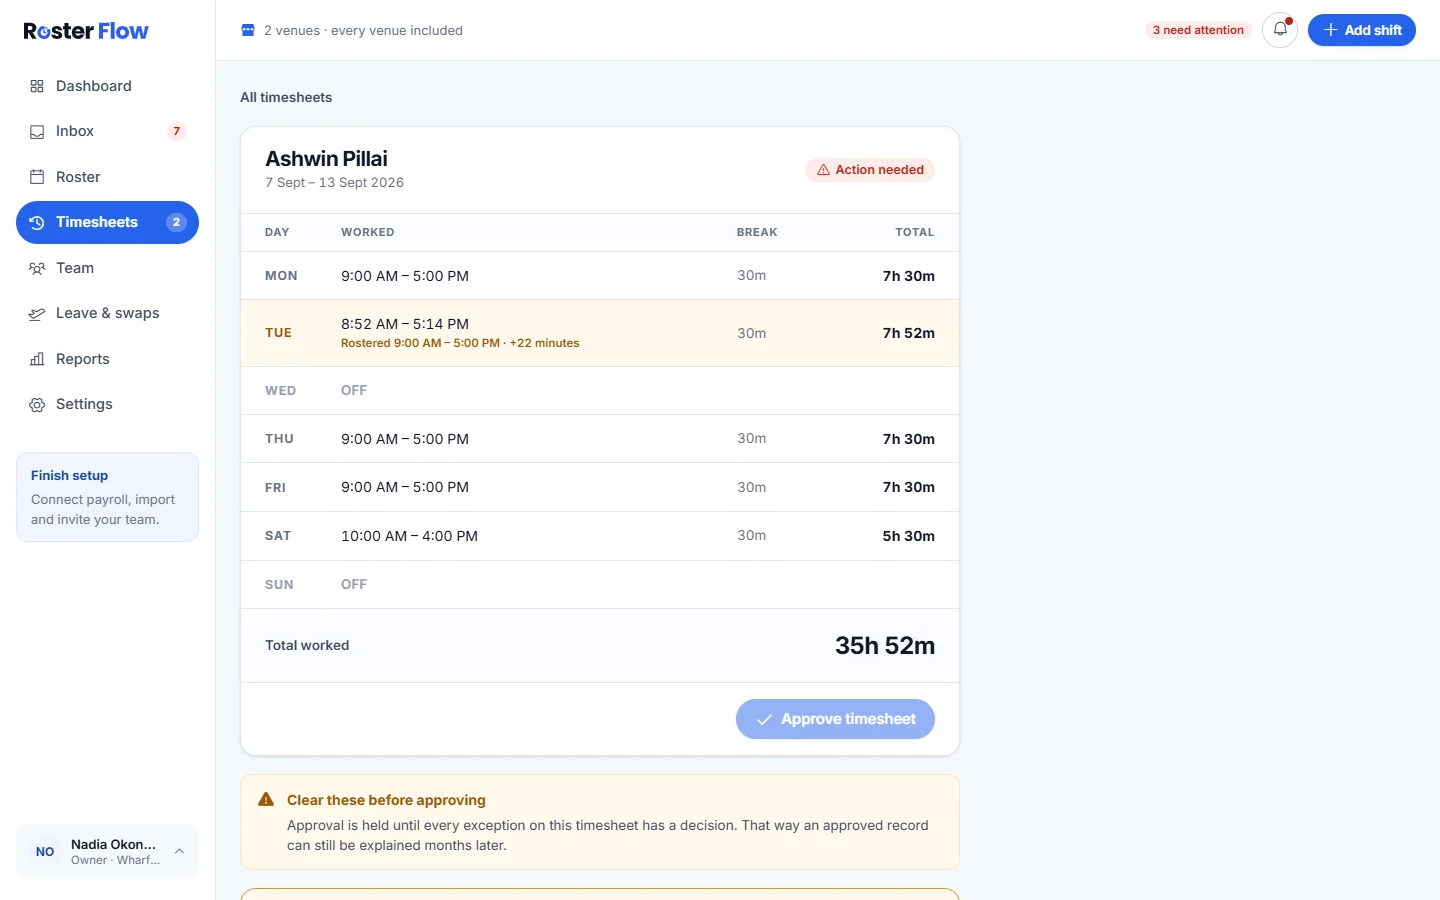This screenshot has height=900, width=1440.
Task: Click the Leave & swaps icon
Action: click(x=37, y=313)
